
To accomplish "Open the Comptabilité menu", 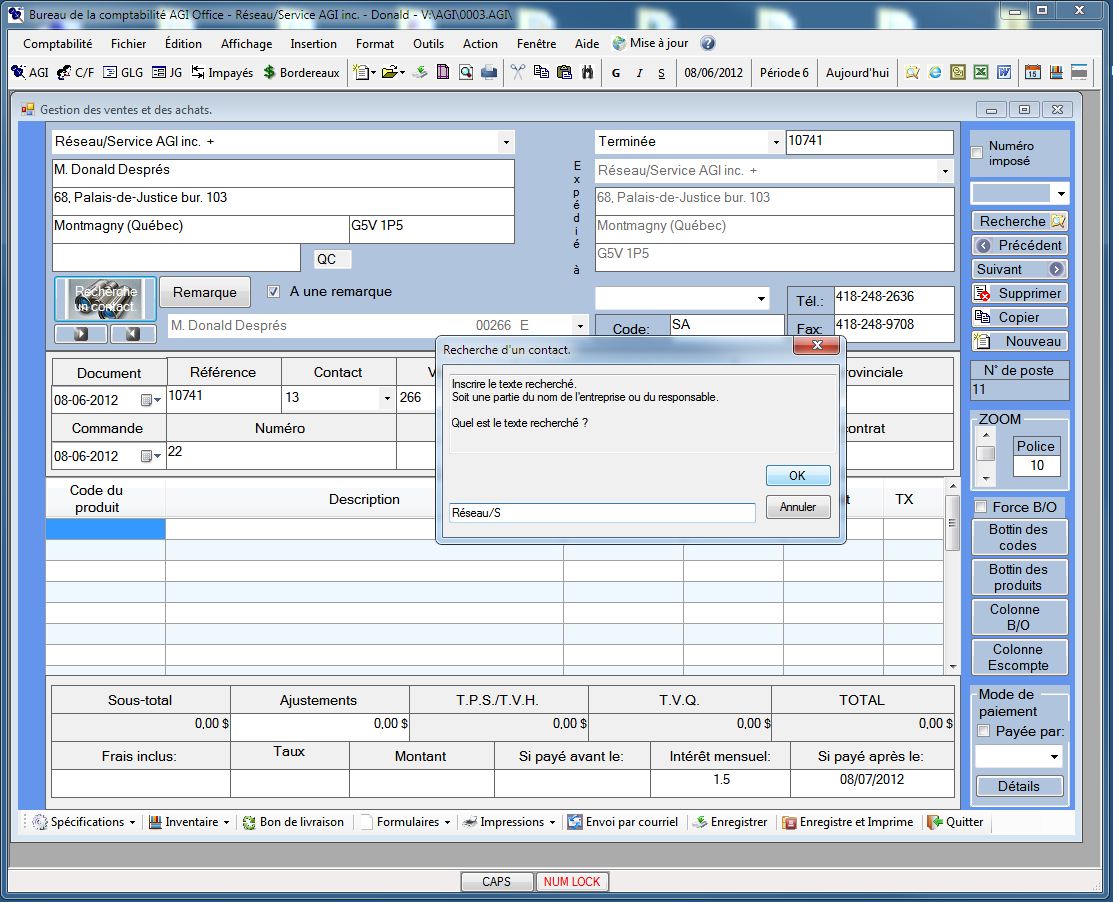I will pyautogui.click(x=57, y=43).
